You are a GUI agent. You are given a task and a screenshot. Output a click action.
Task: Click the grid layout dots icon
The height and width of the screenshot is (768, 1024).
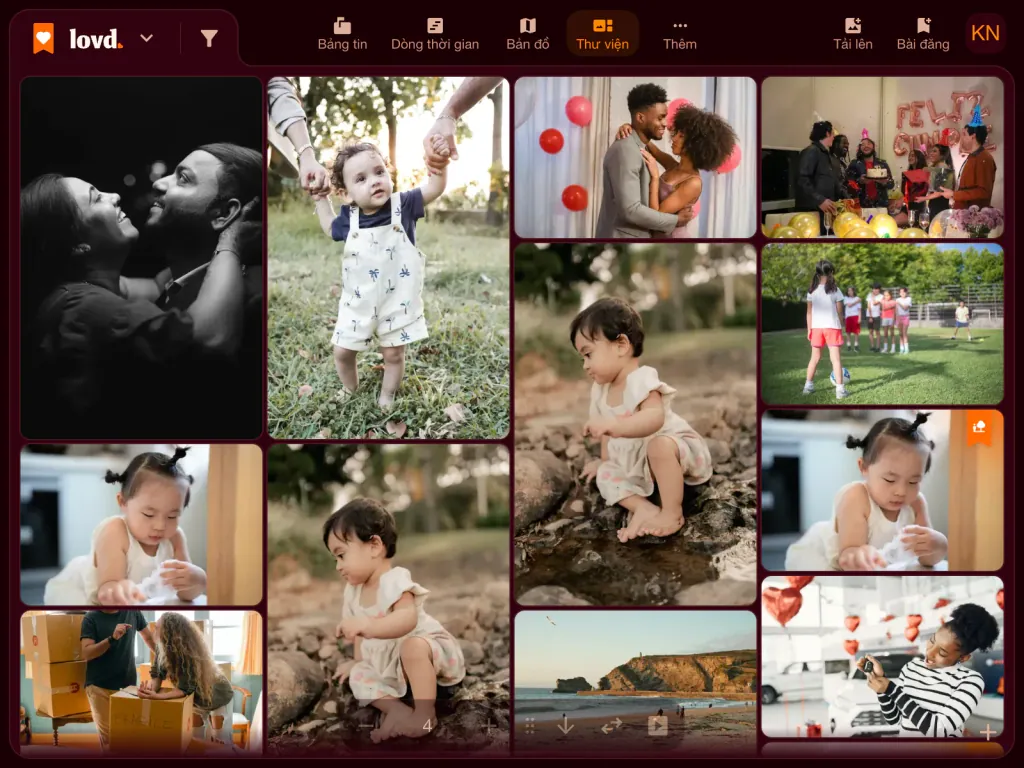coord(530,726)
